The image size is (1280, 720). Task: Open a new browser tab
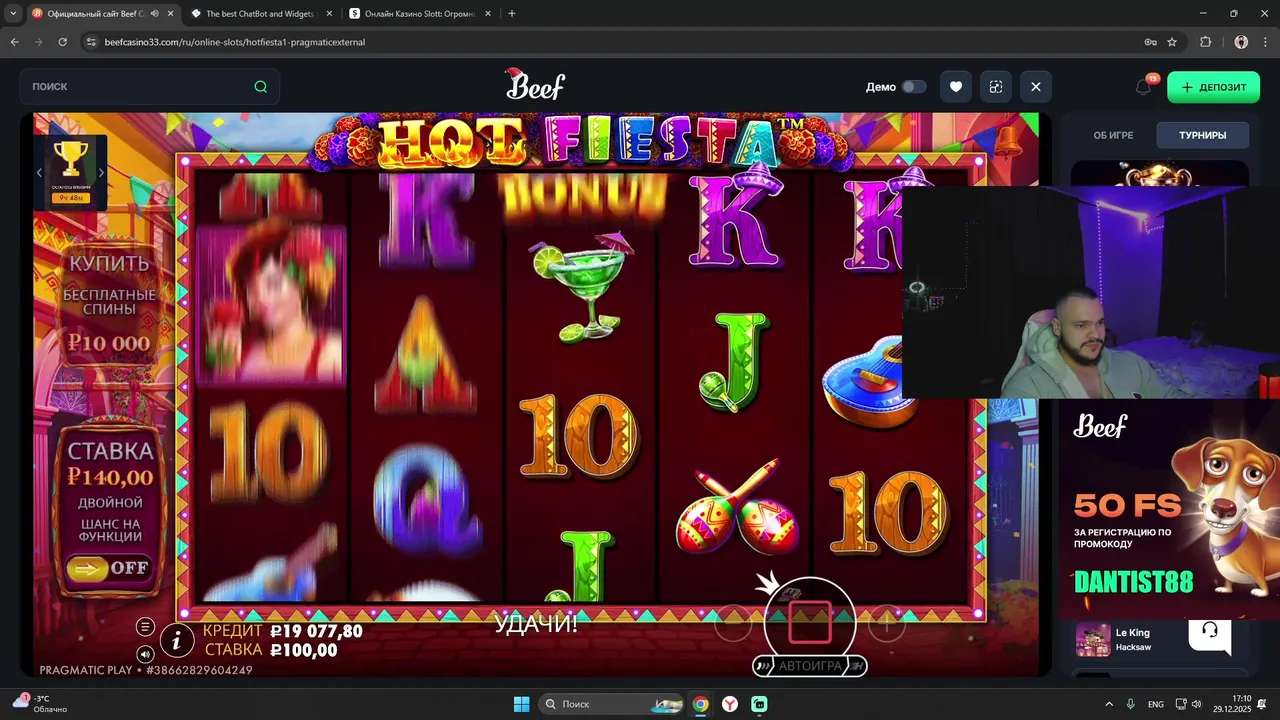[x=512, y=14]
